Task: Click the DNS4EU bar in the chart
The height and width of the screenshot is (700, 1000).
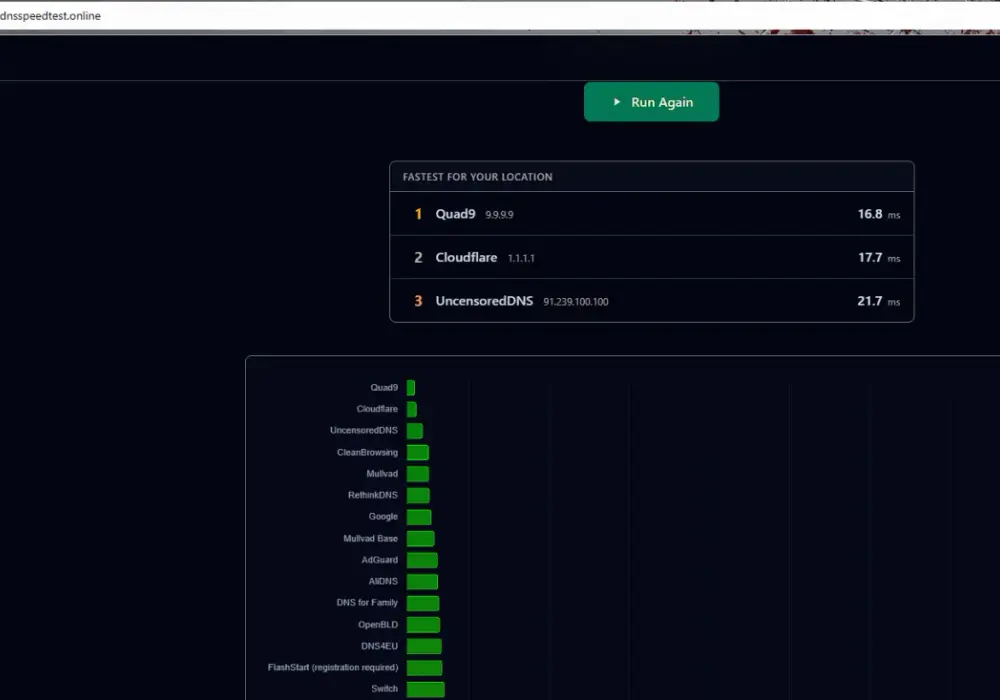Action: click(424, 646)
